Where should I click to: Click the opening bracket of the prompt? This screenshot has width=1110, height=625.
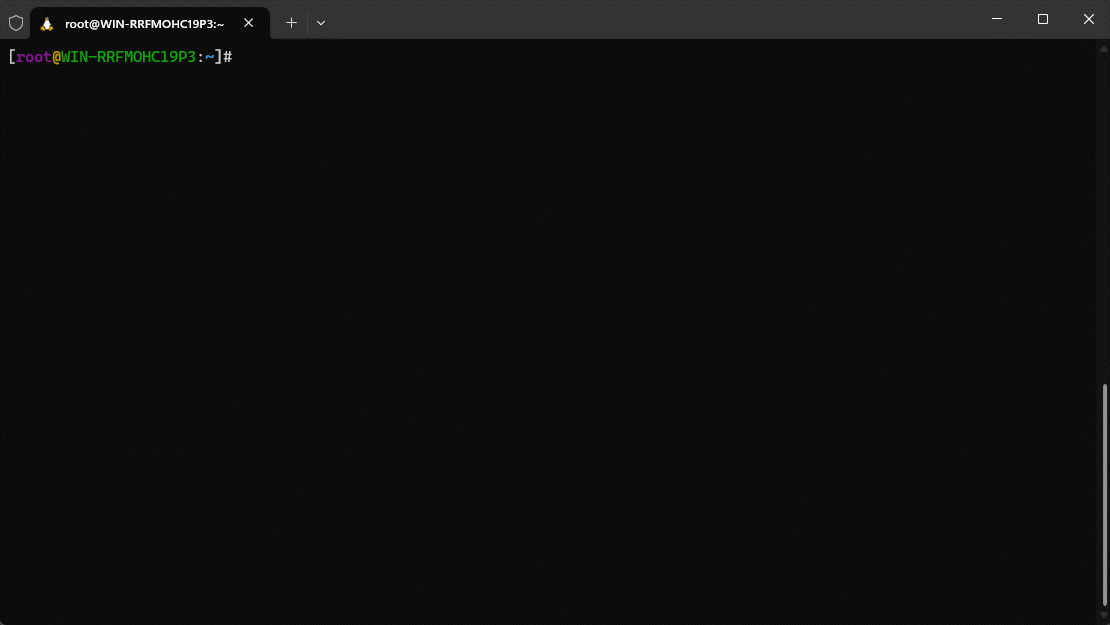coord(11,57)
